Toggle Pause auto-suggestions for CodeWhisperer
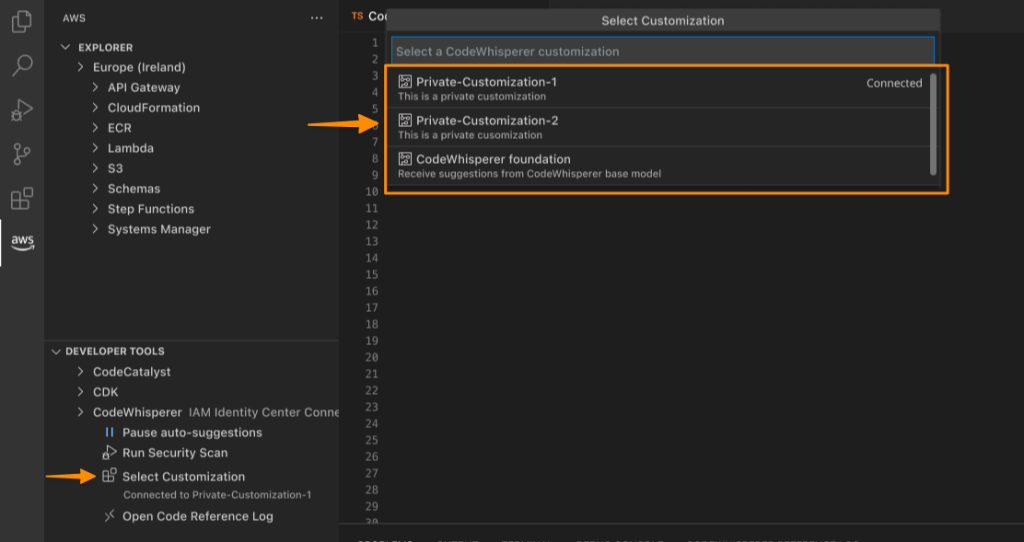Viewport: 1024px width, 542px height. click(x=183, y=432)
